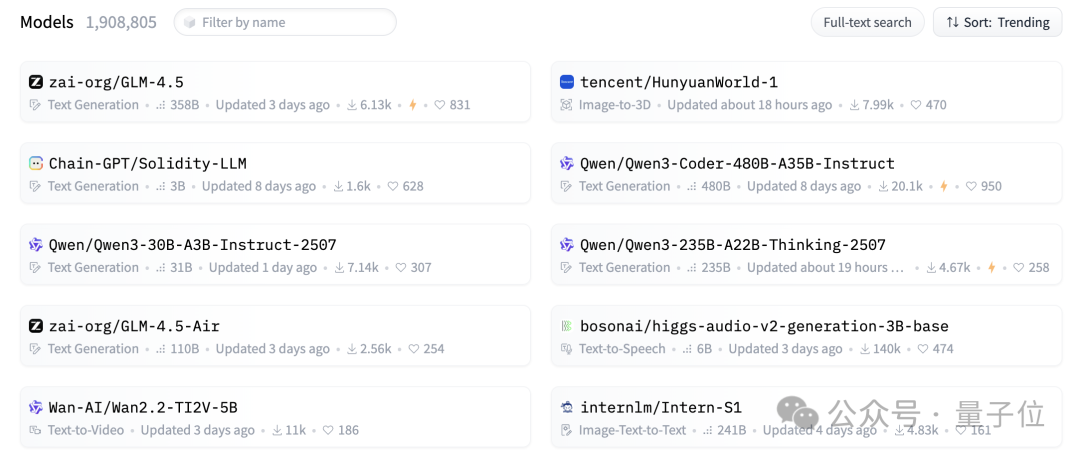This screenshot has height=458, width=1080.
Task: Click the zai-org avatar beside GLM-4.5-Air
Action: pos(36,326)
